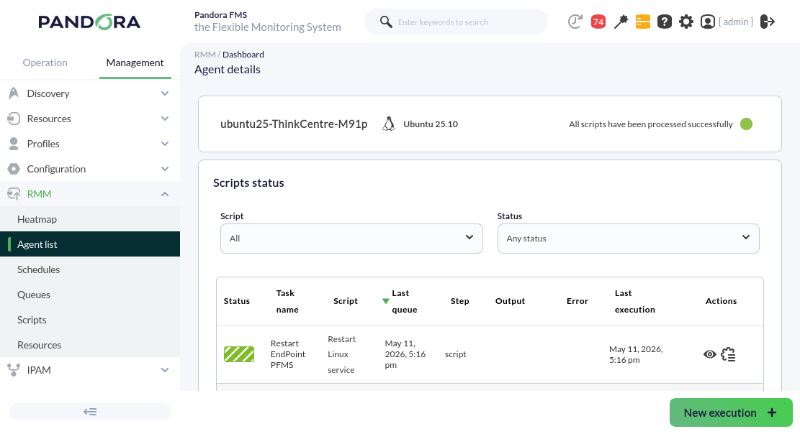Click the script steps list icon in Actions
800x434 pixels.
(729, 354)
